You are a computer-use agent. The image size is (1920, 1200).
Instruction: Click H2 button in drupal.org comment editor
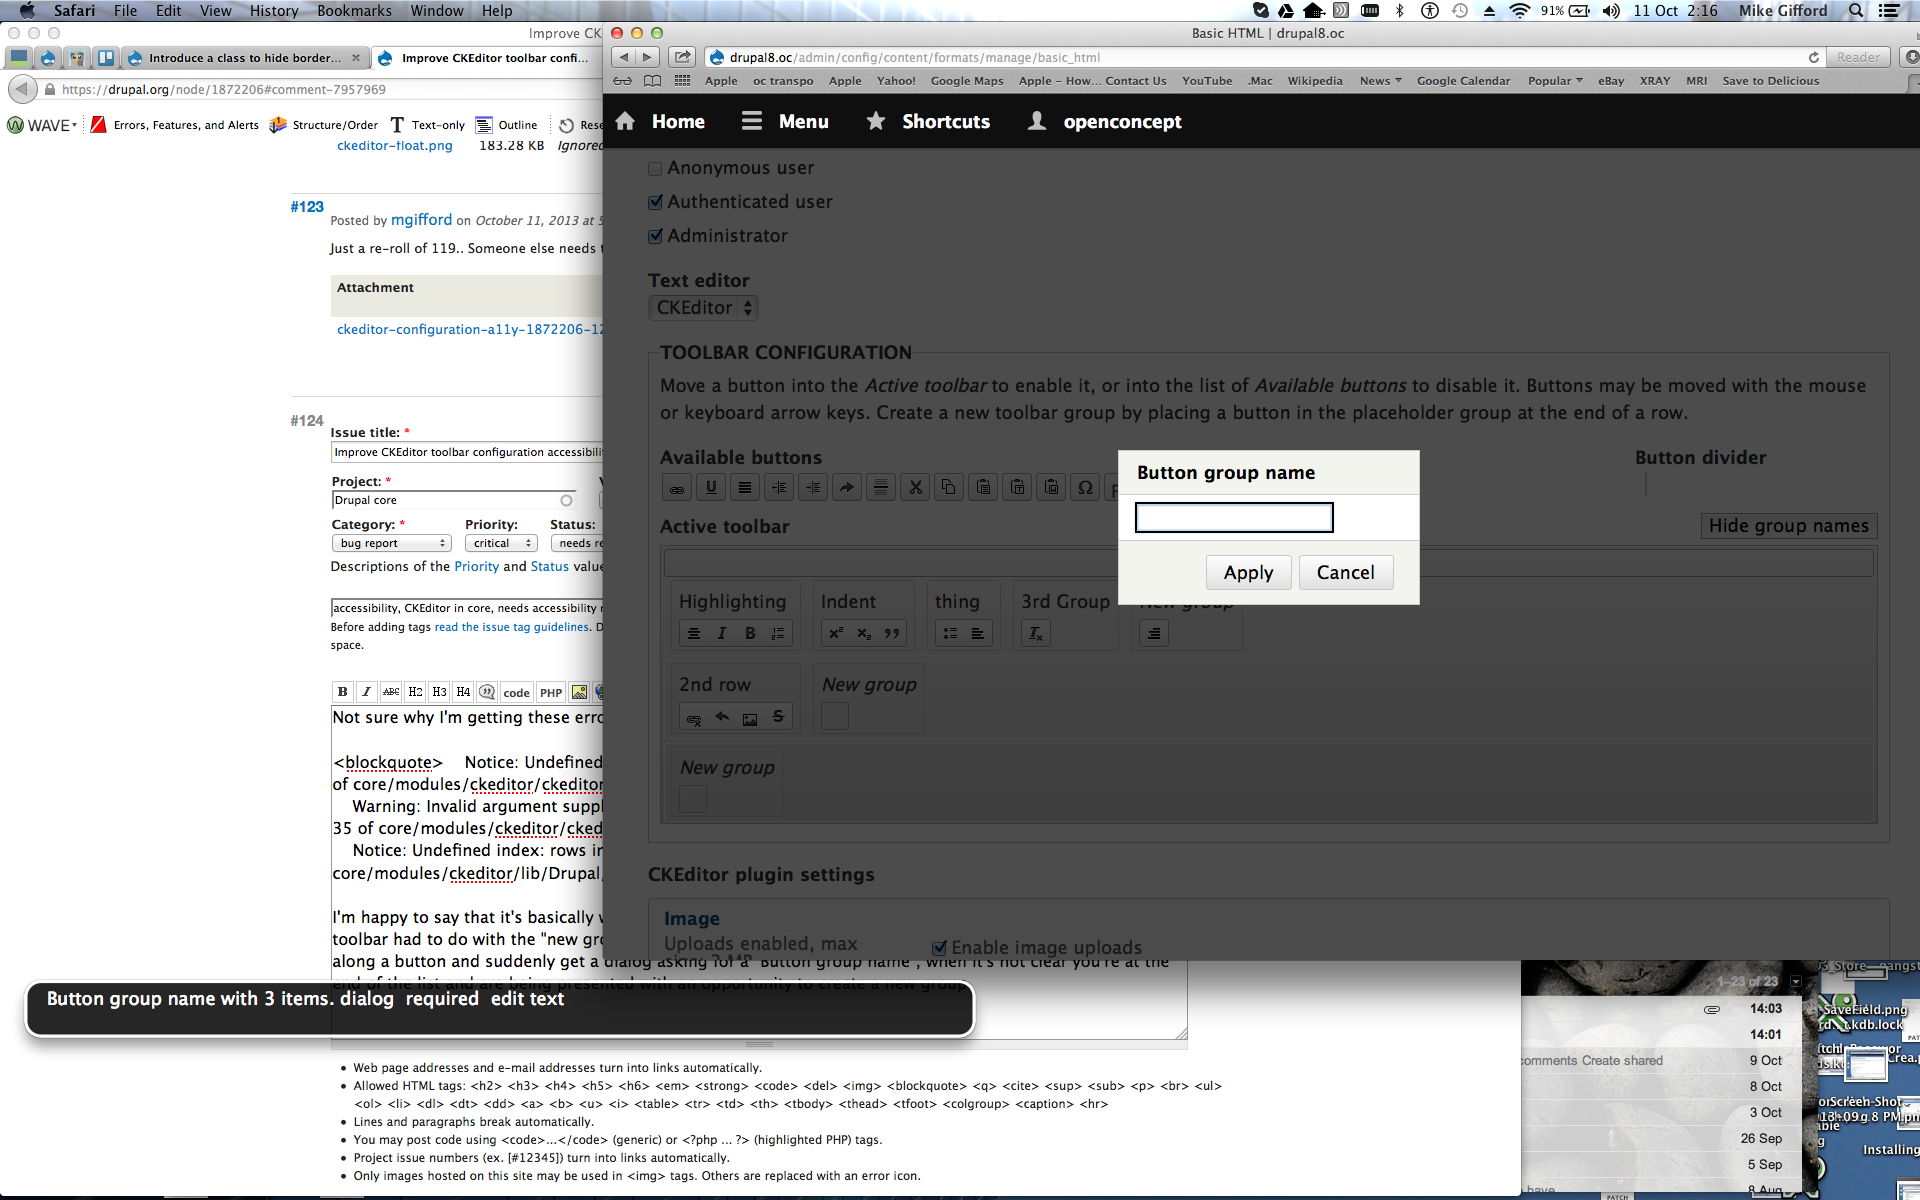click(415, 692)
